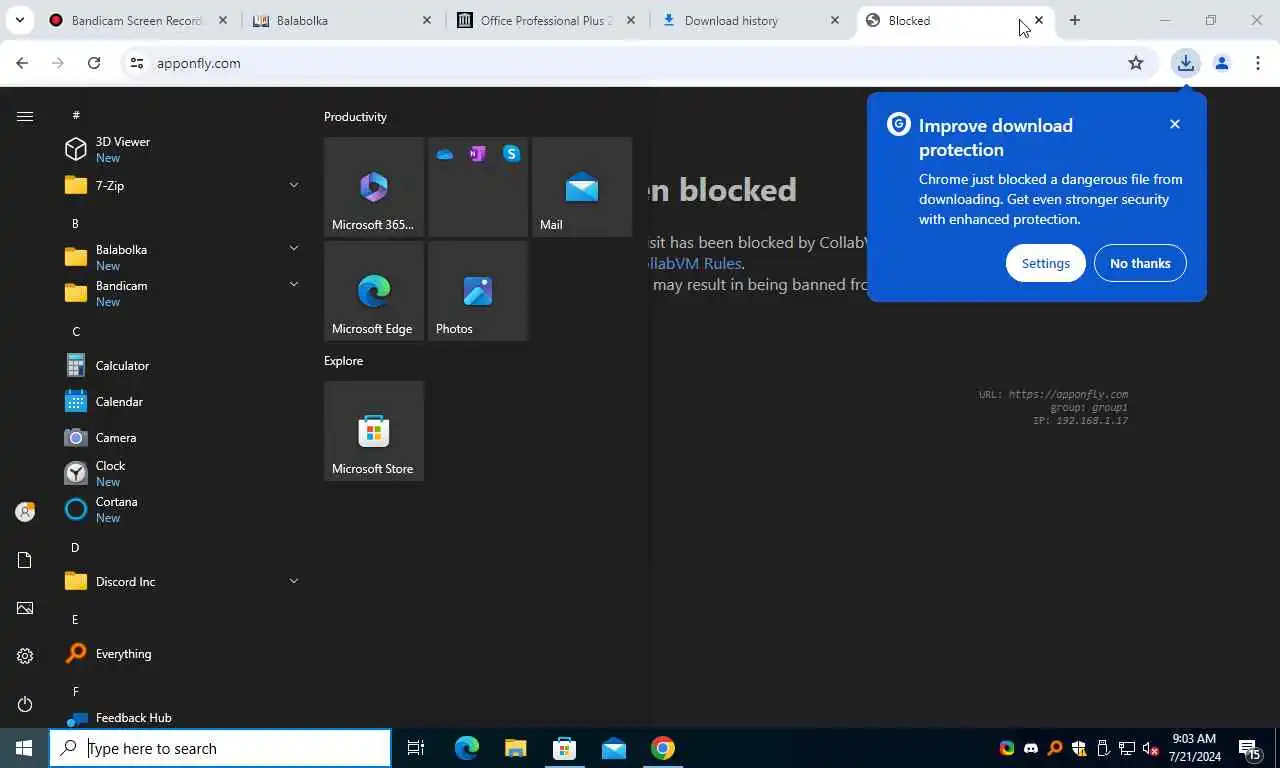The width and height of the screenshot is (1280, 768).
Task: Switch to the Download history tab
Action: coord(751,20)
